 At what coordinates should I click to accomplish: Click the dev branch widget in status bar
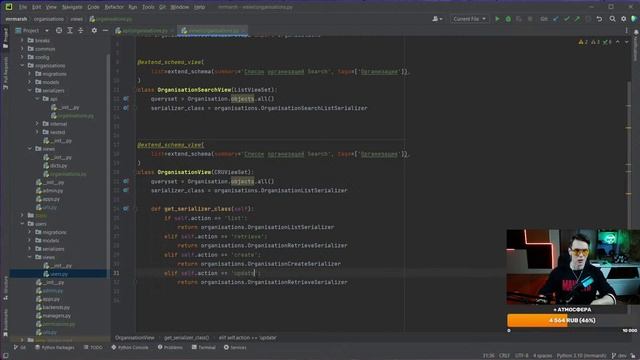[x=618, y=356]
